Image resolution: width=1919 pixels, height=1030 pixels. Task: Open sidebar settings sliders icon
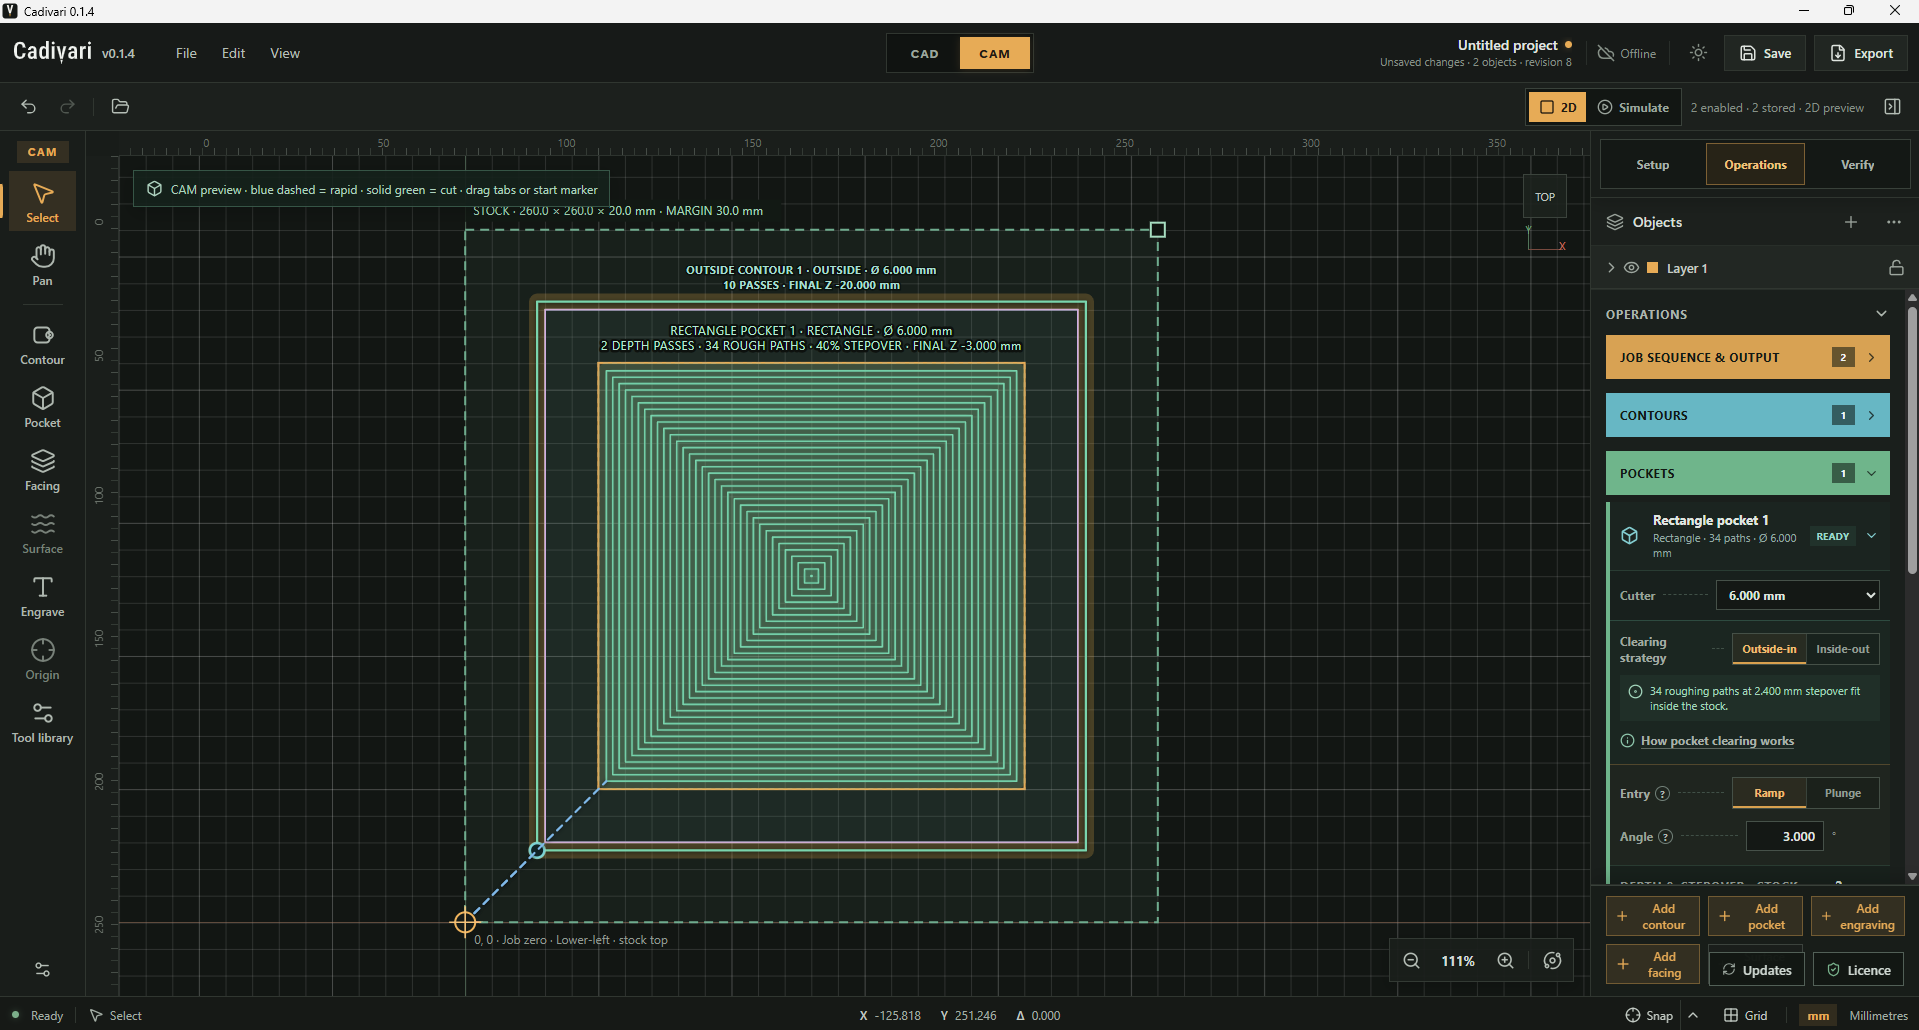pyautogui.click(x=42, y=969)
